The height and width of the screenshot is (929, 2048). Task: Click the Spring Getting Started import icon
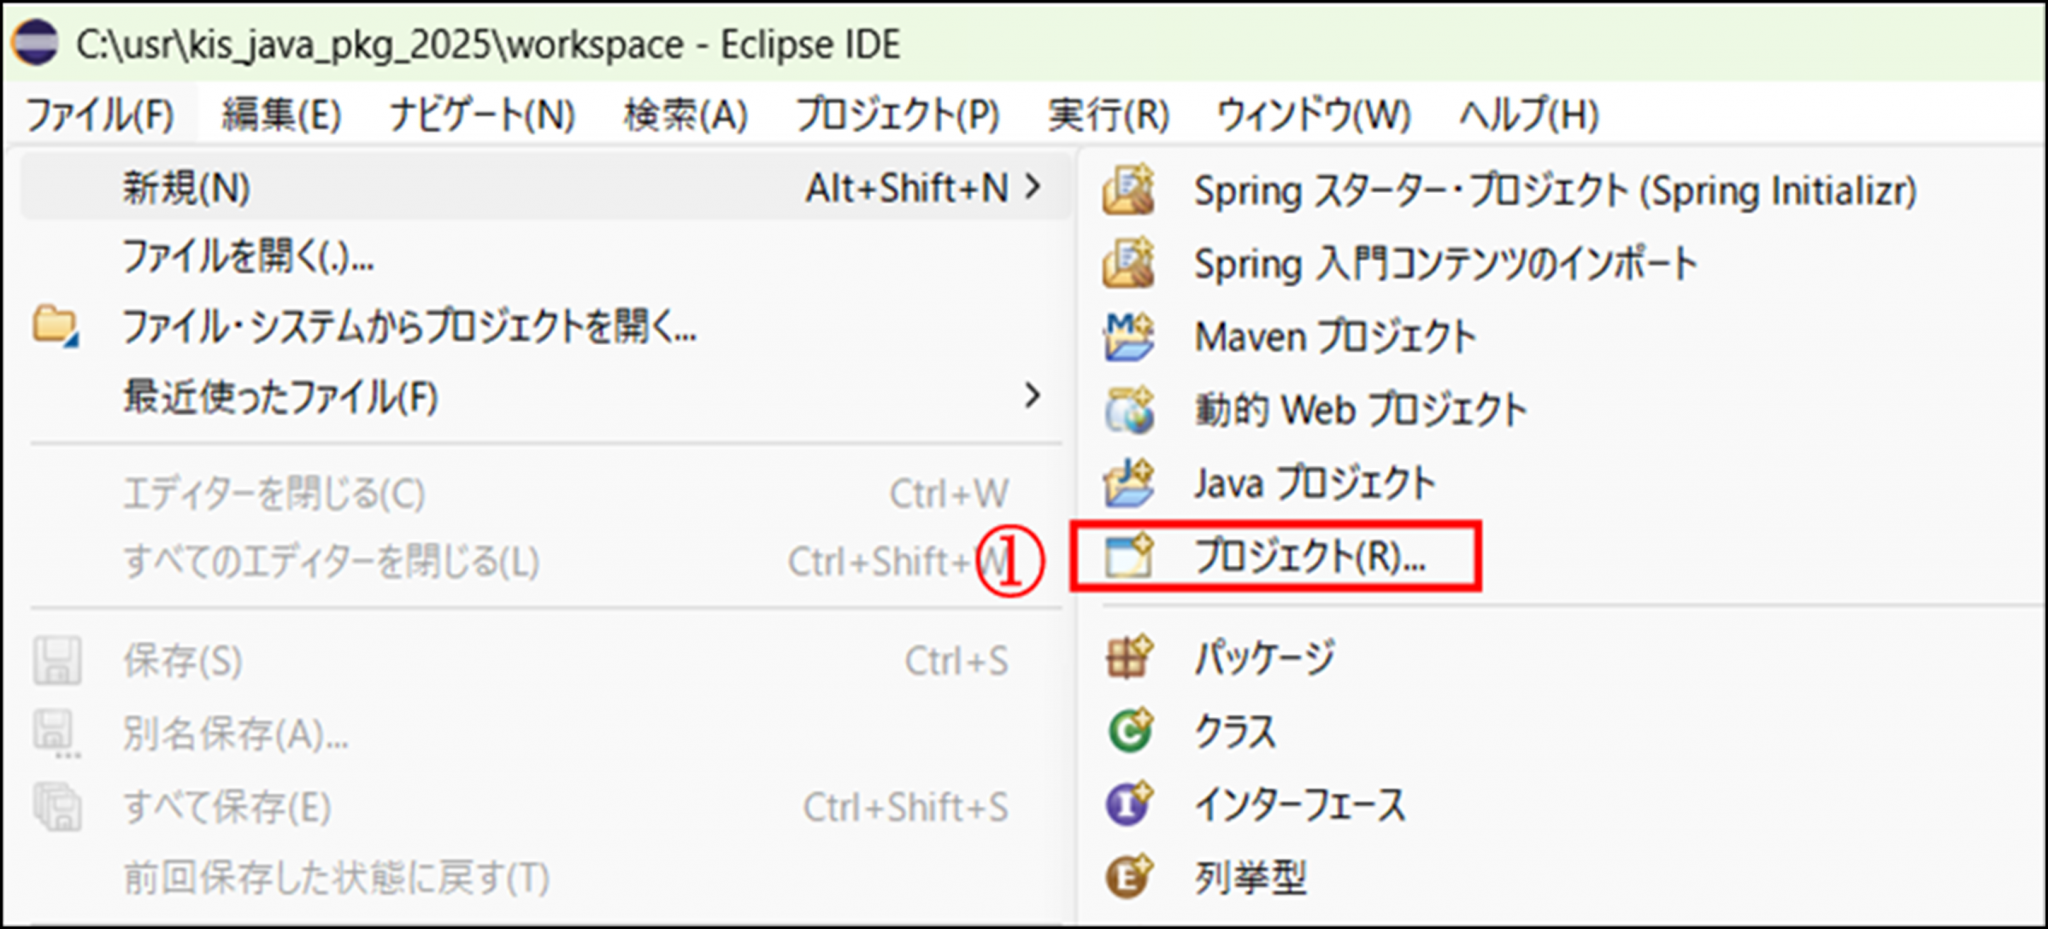pos(1129,263)
